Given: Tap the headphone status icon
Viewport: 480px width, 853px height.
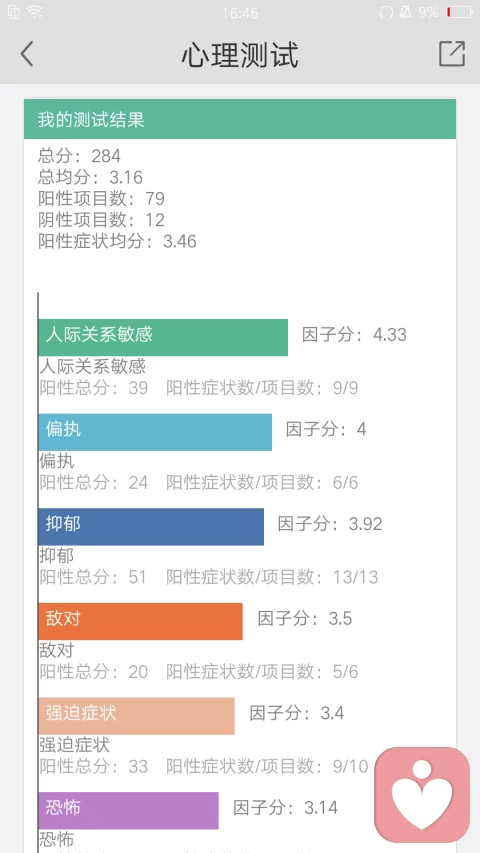Looking at the screenshot, I should (386, 13).
